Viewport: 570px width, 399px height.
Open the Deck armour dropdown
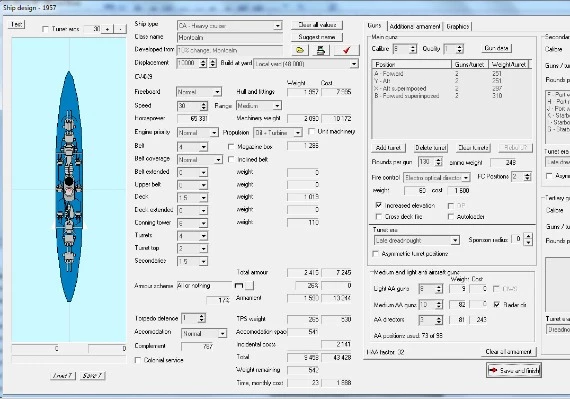[x=203, y=197]
